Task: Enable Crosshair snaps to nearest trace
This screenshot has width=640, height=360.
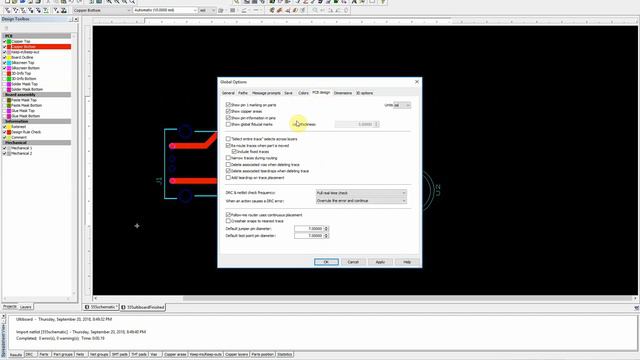Action: tap(228, 221)
